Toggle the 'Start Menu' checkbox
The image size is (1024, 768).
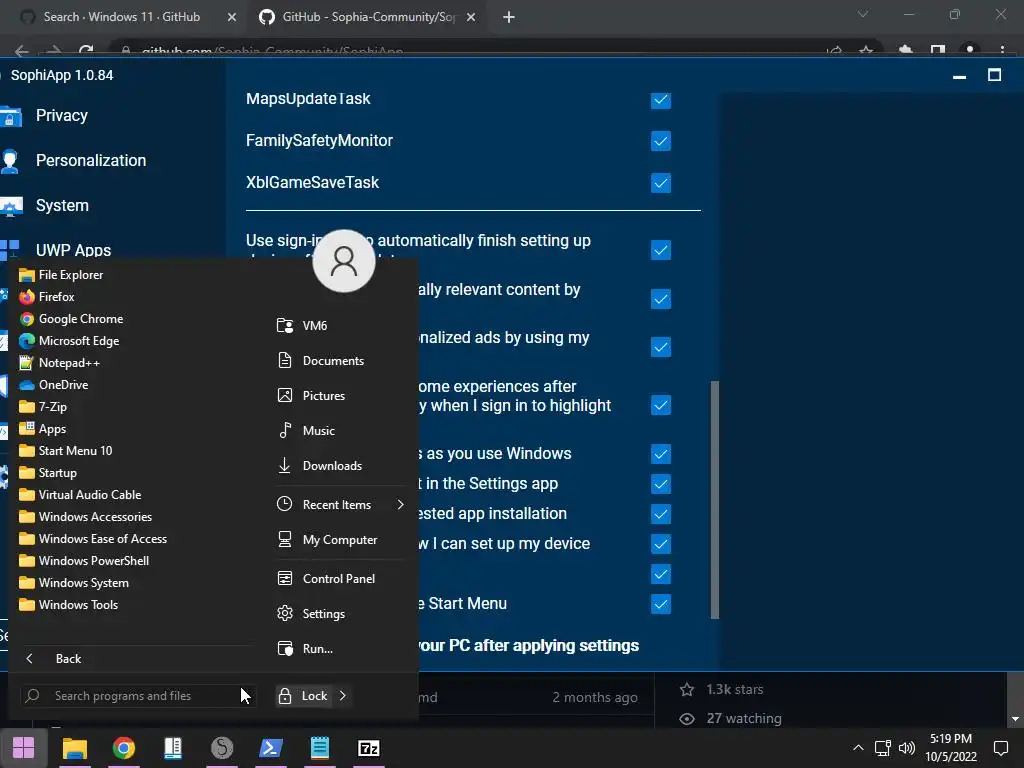coord(661,604)
